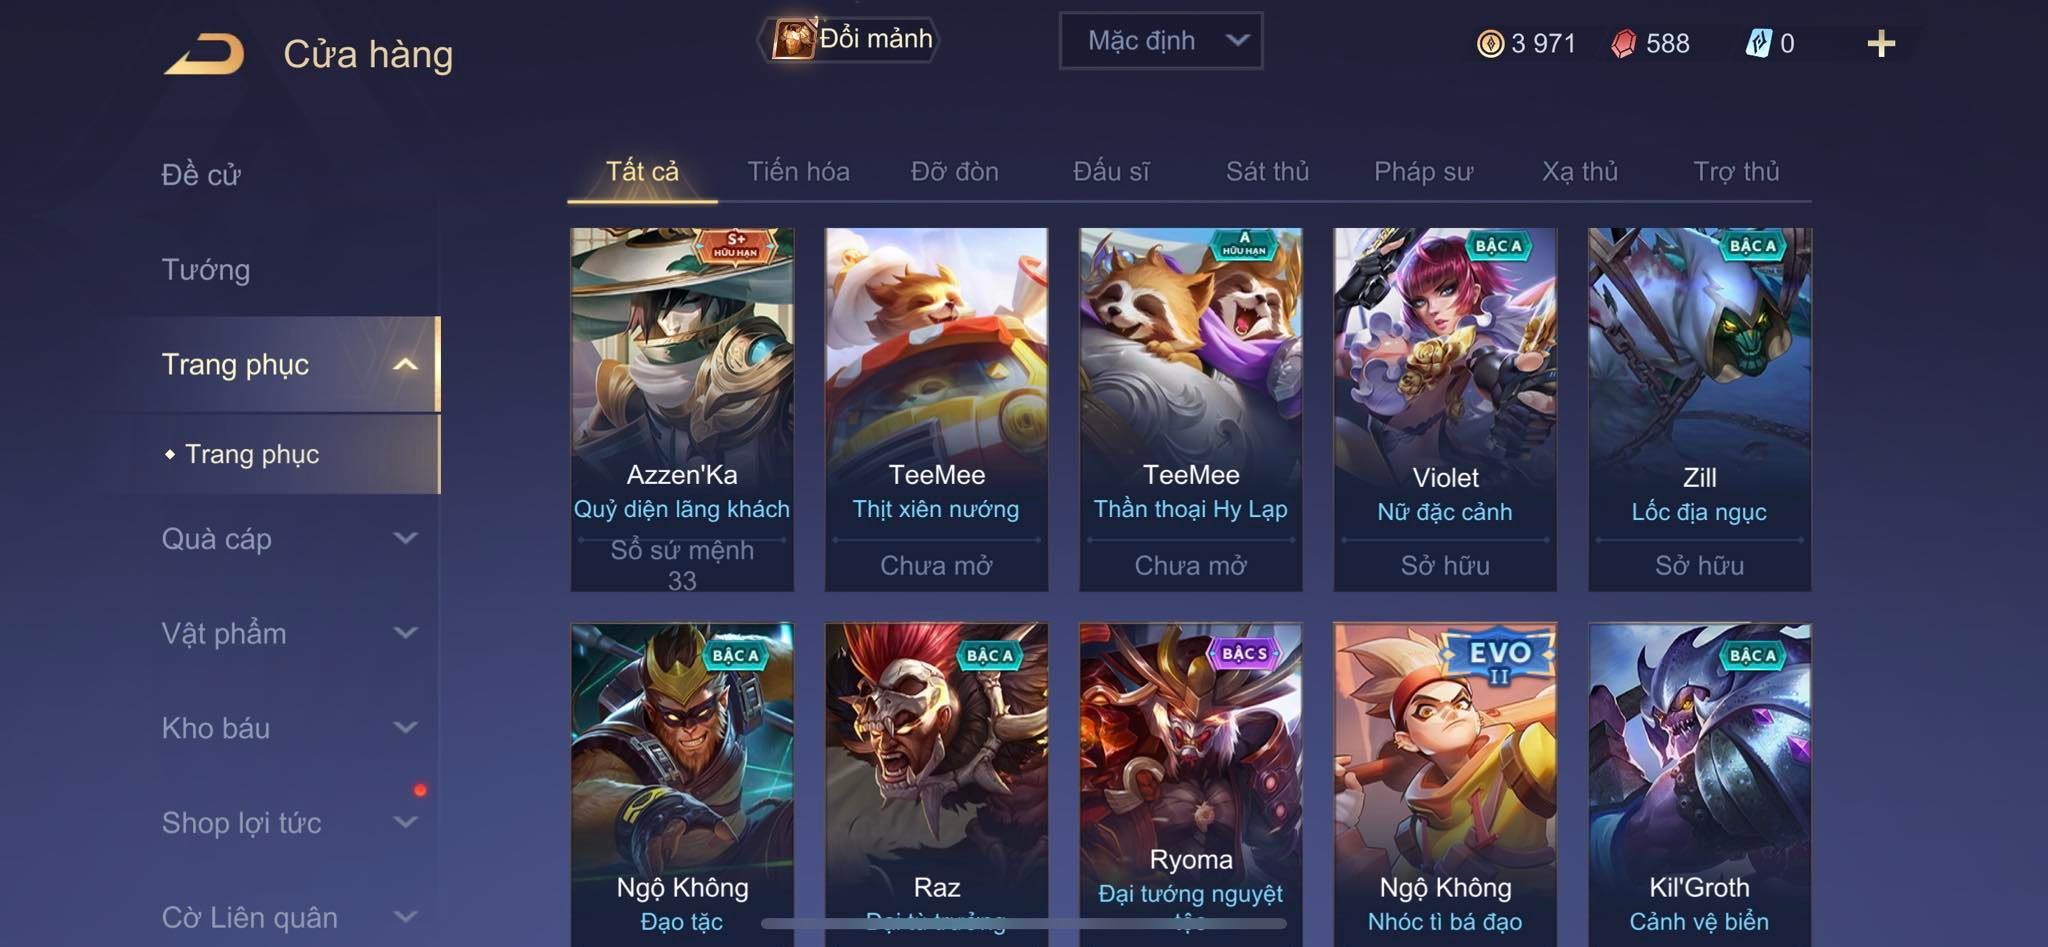Go back using the golden arrow
The image size is (2048, 947).
pyautogui.click(x=205, y=54)
